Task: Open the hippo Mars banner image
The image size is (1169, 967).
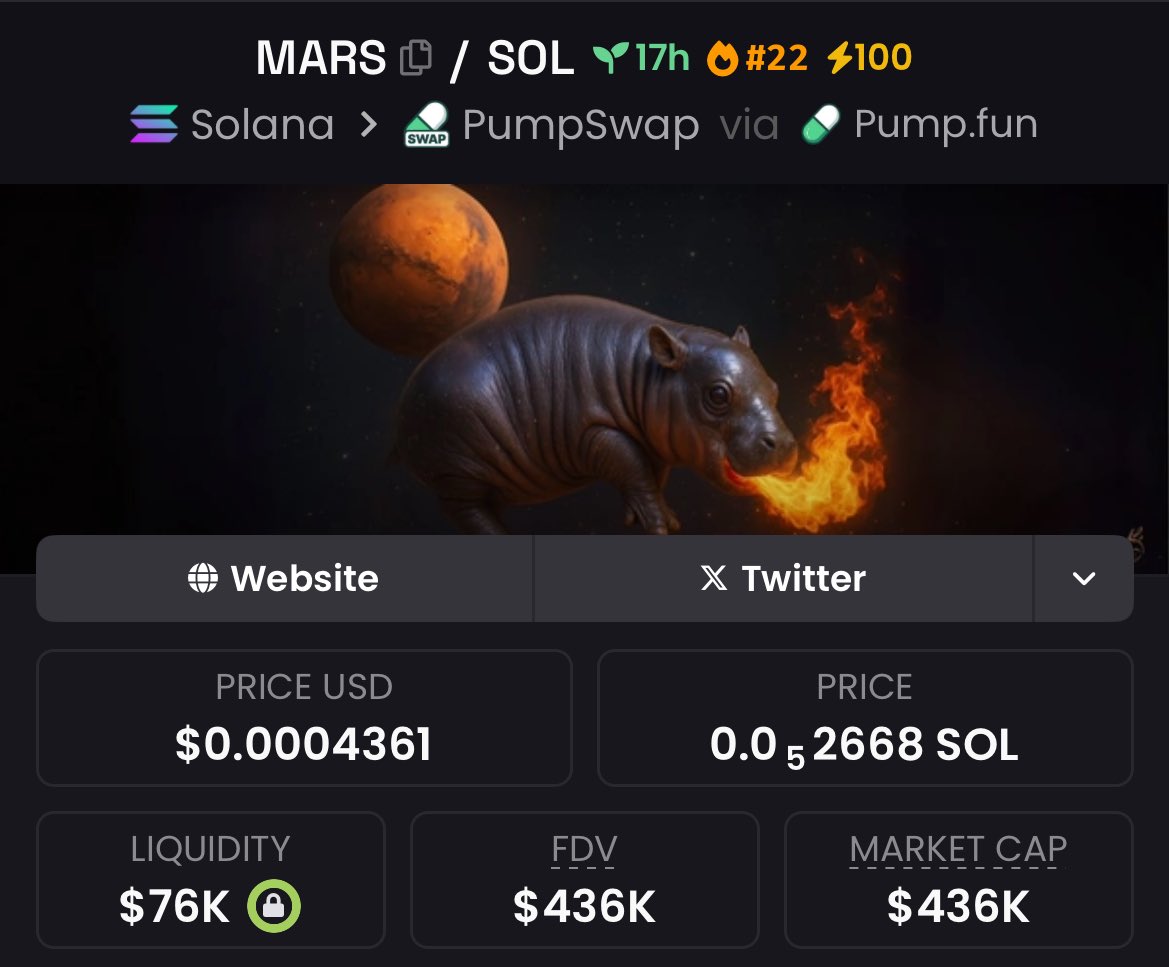Action: point(584,359)
